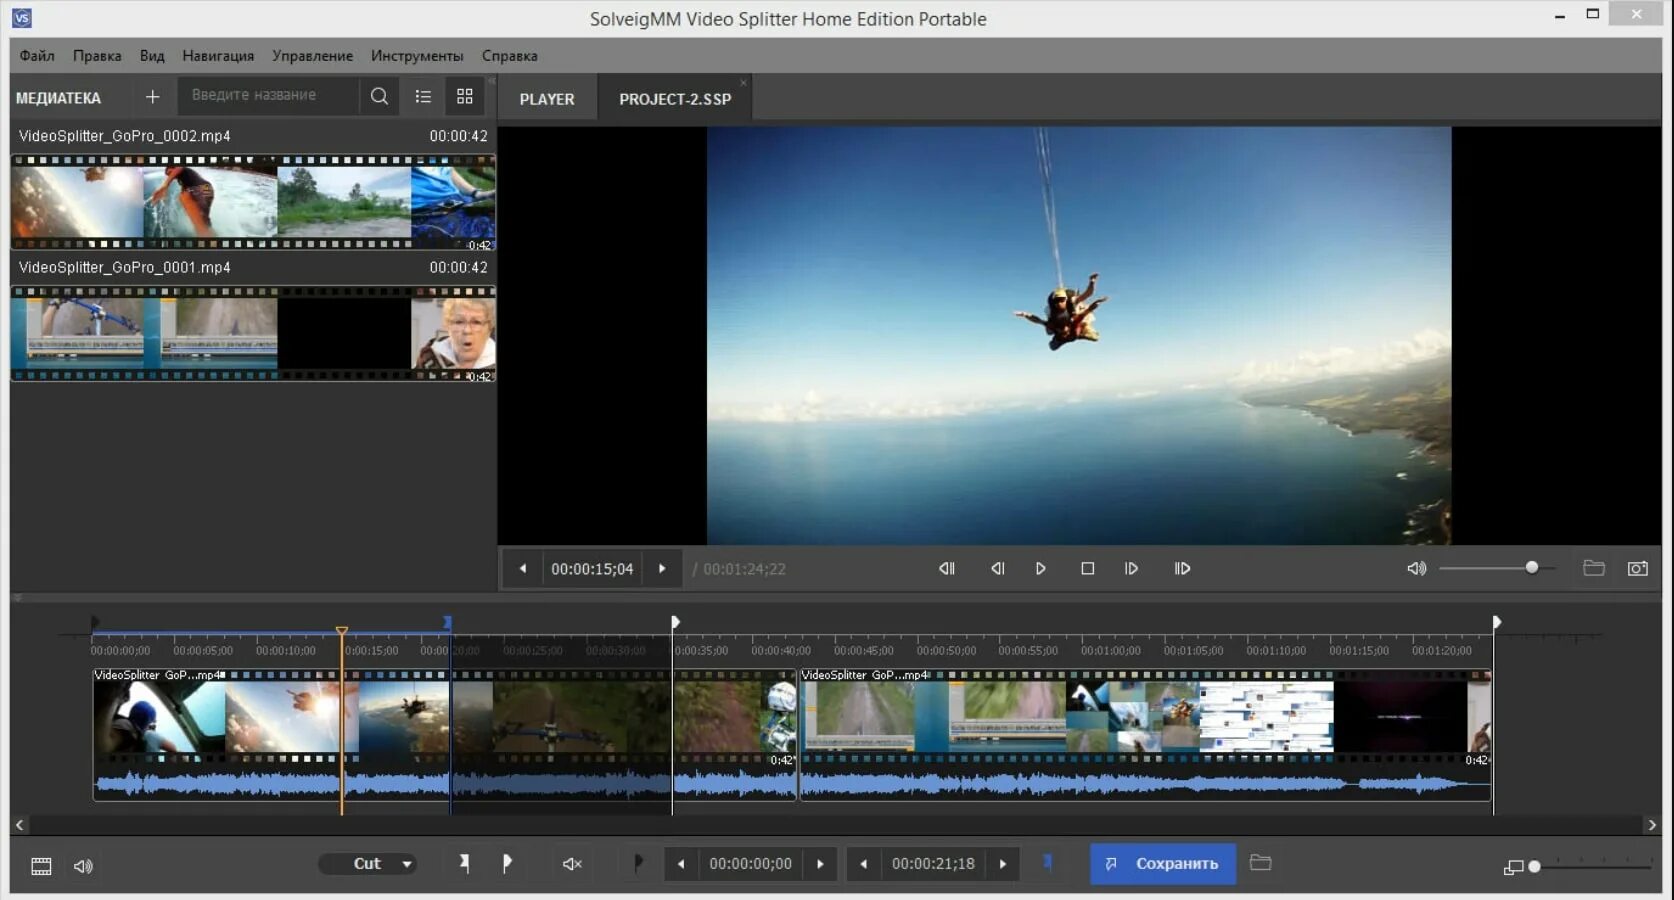The width and height of the screenshot is (1674, 900).
Task: Switch media library to list view
Action: click(x=423, y=97)
